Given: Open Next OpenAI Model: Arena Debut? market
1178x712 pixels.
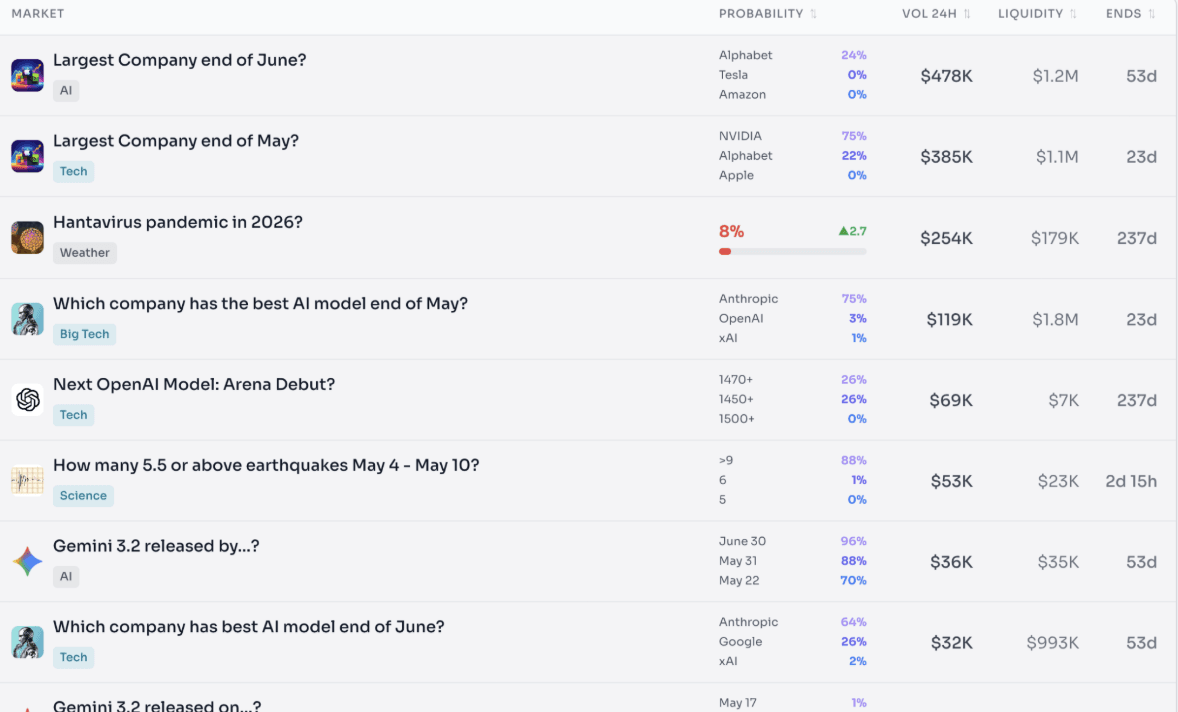Looking at the screenshot, I should [x=194, y=385].
